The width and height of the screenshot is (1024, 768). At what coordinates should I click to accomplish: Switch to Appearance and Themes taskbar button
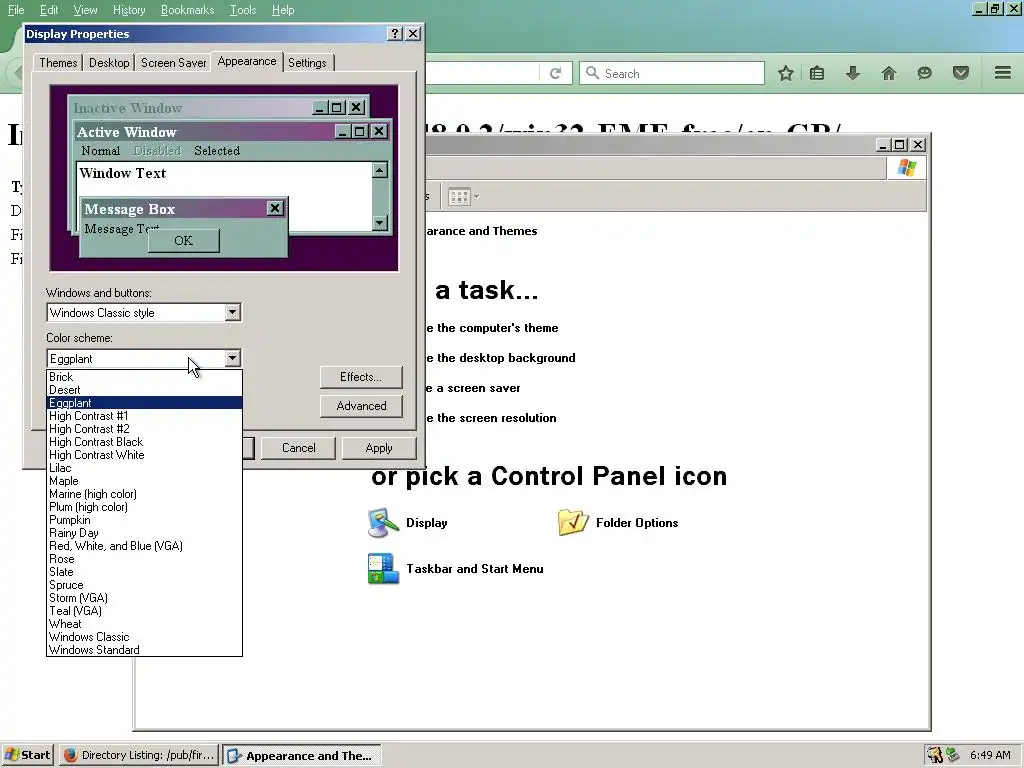(302, 756)
